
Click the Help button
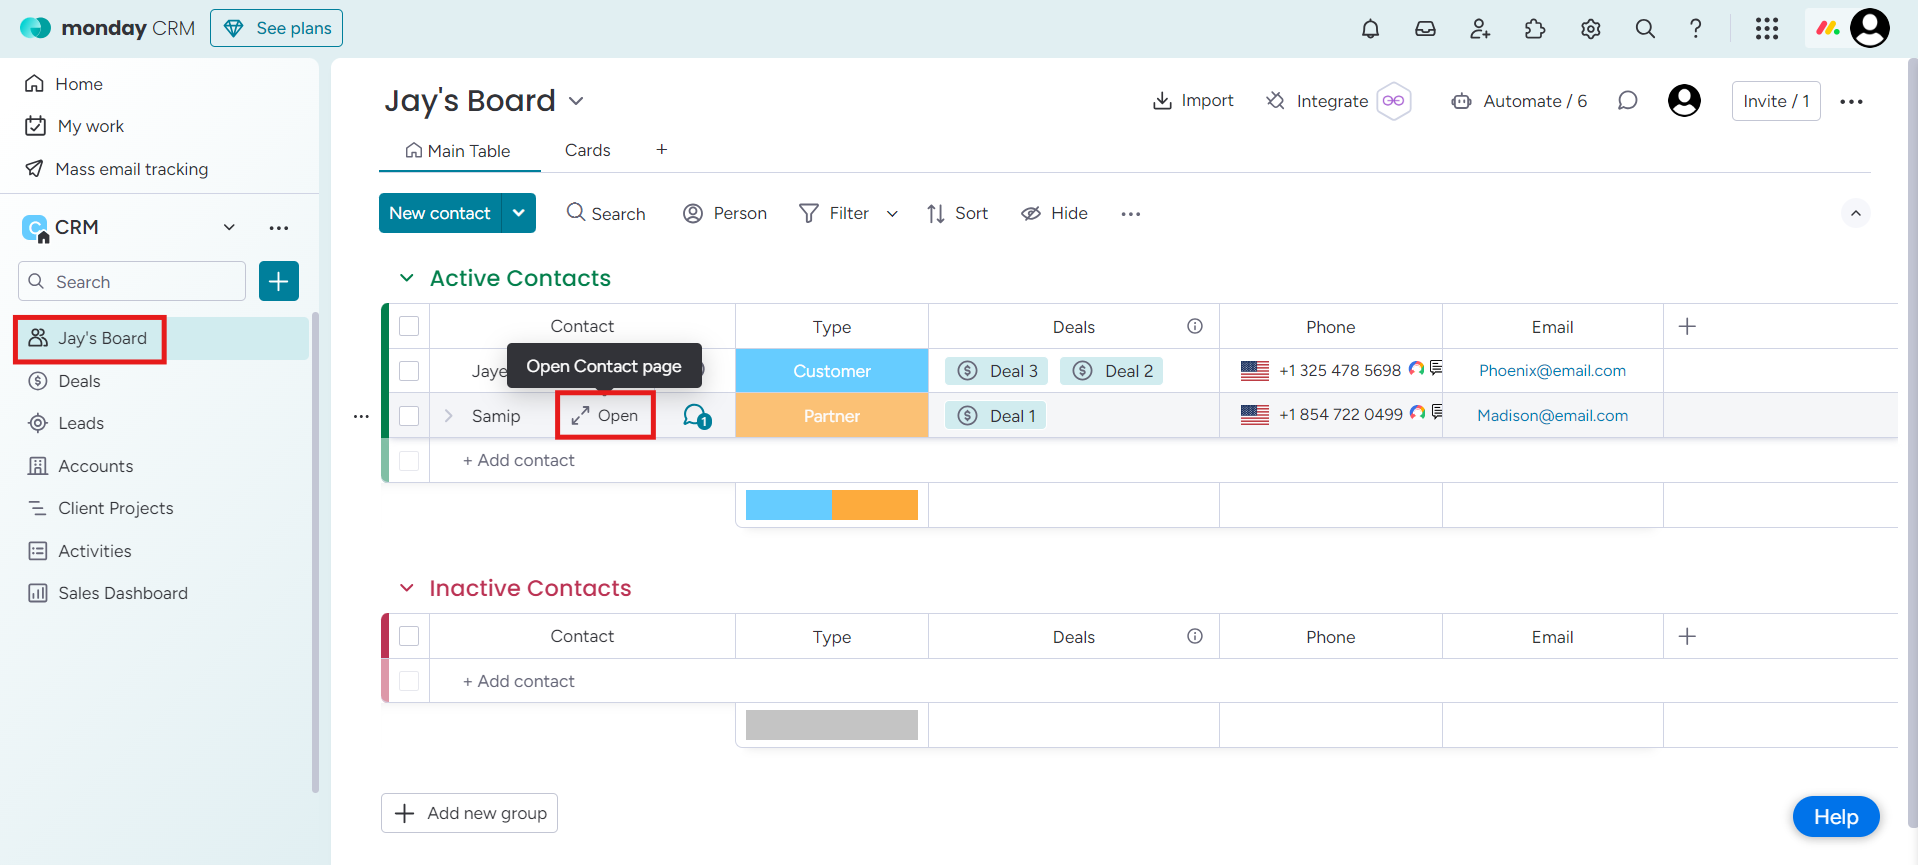pyautogui.click(x=1836, y=817)
